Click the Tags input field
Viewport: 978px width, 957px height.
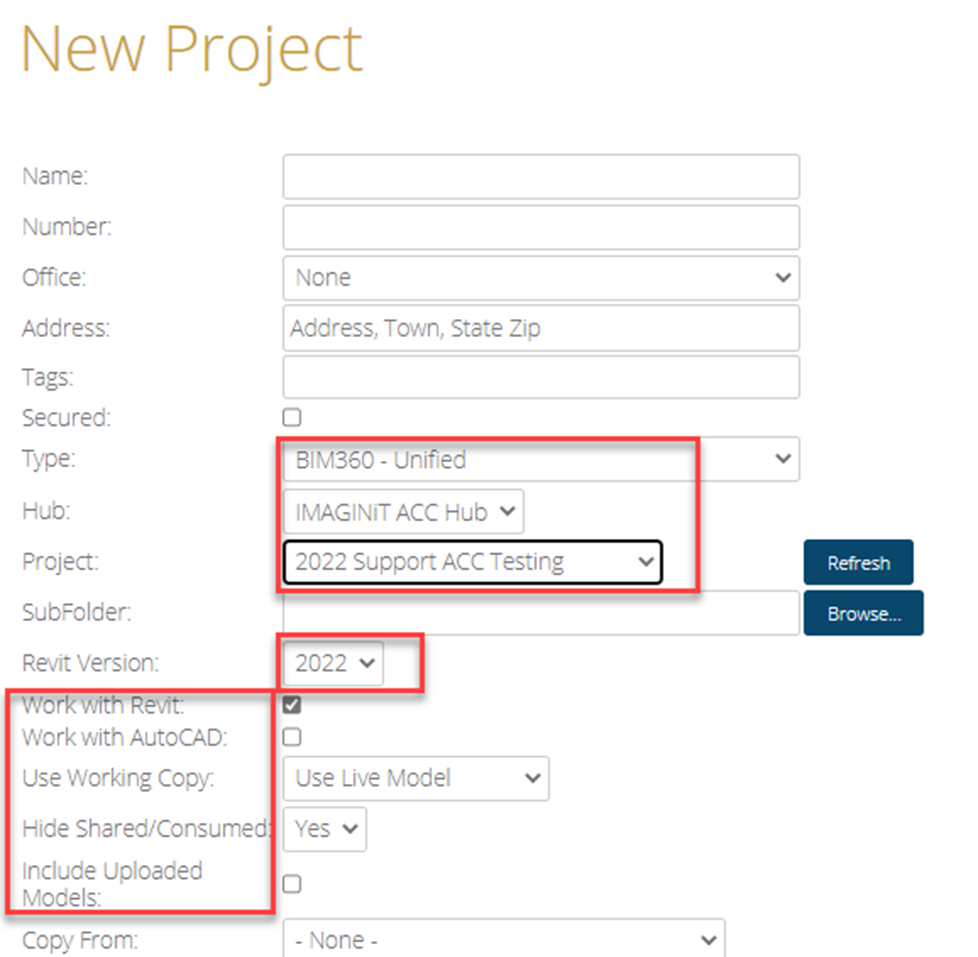[x=541, y=377]
